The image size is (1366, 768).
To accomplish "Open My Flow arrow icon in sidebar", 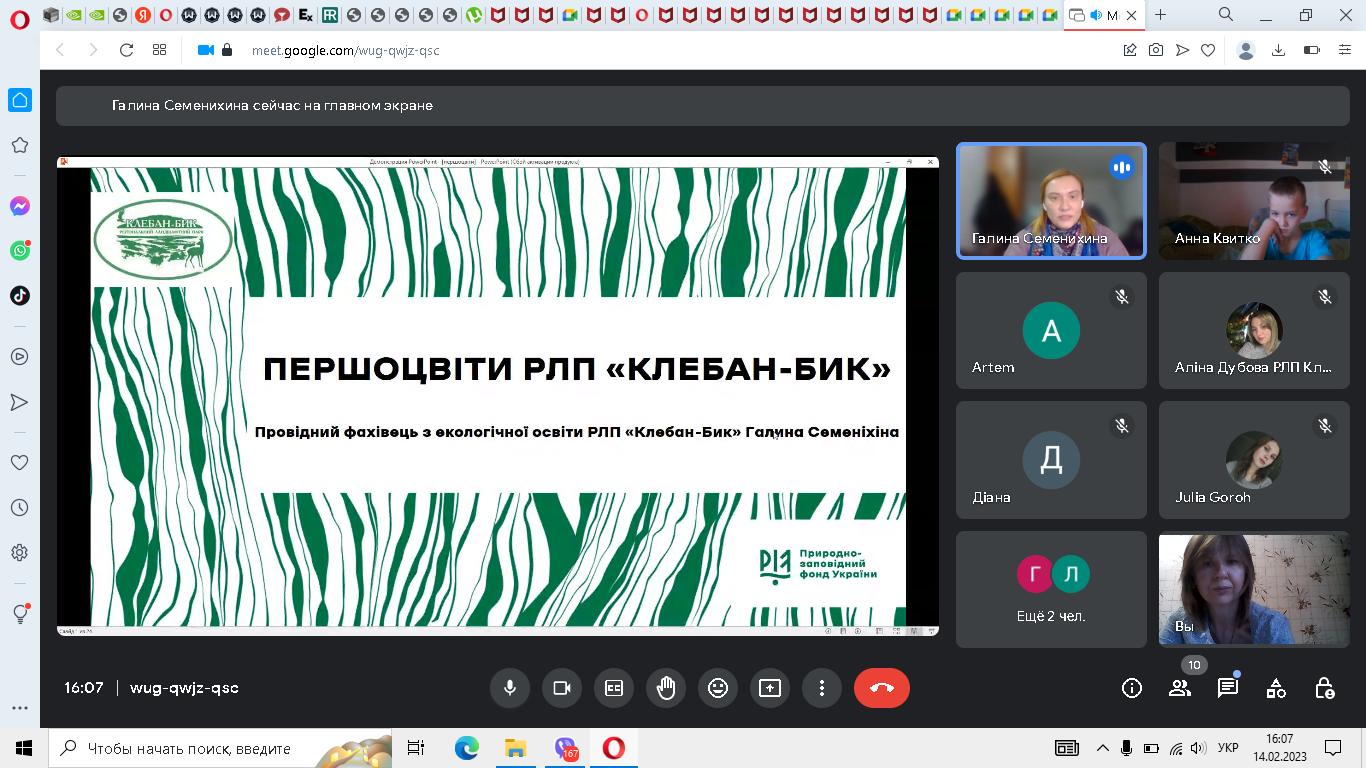I will 19,402.
